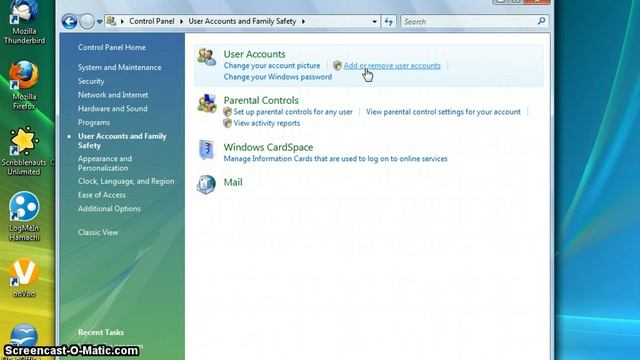Open the recent pages dropdown arrow
Screen dimensions: 640x360
pyautogui.click(x=99, y=22)
